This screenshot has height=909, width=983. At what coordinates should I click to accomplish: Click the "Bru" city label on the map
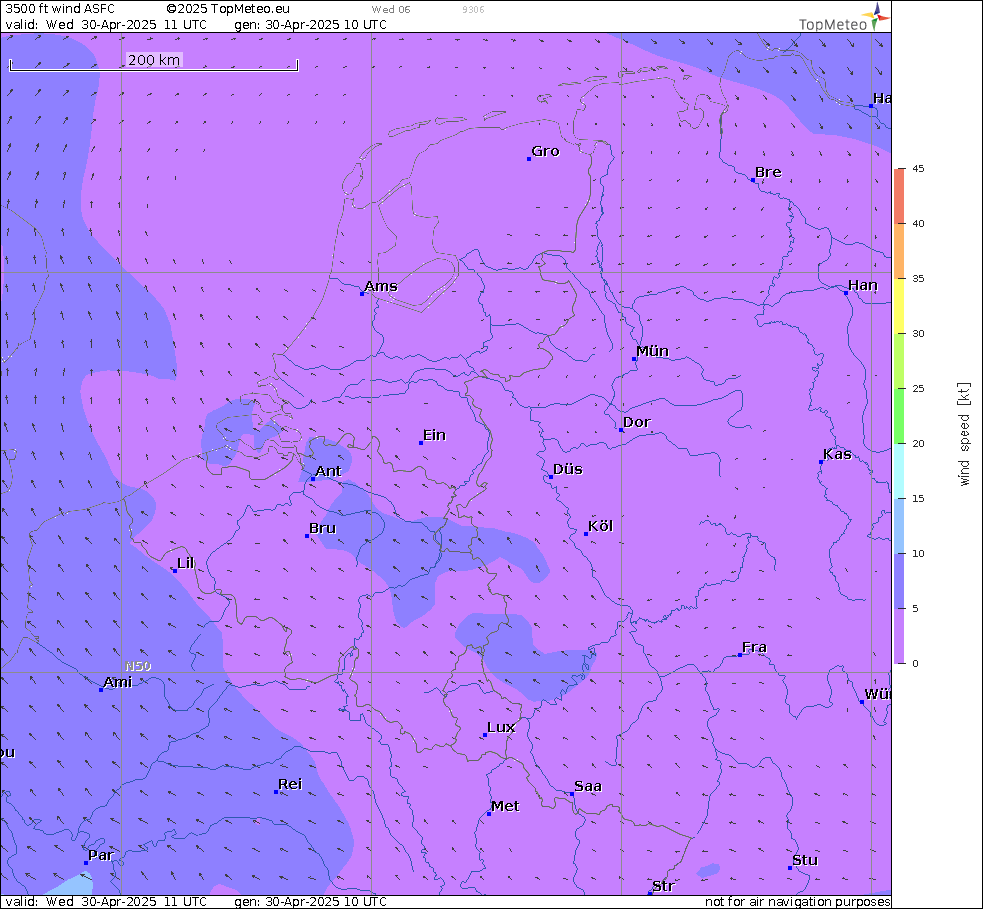(x=323, y=528)
